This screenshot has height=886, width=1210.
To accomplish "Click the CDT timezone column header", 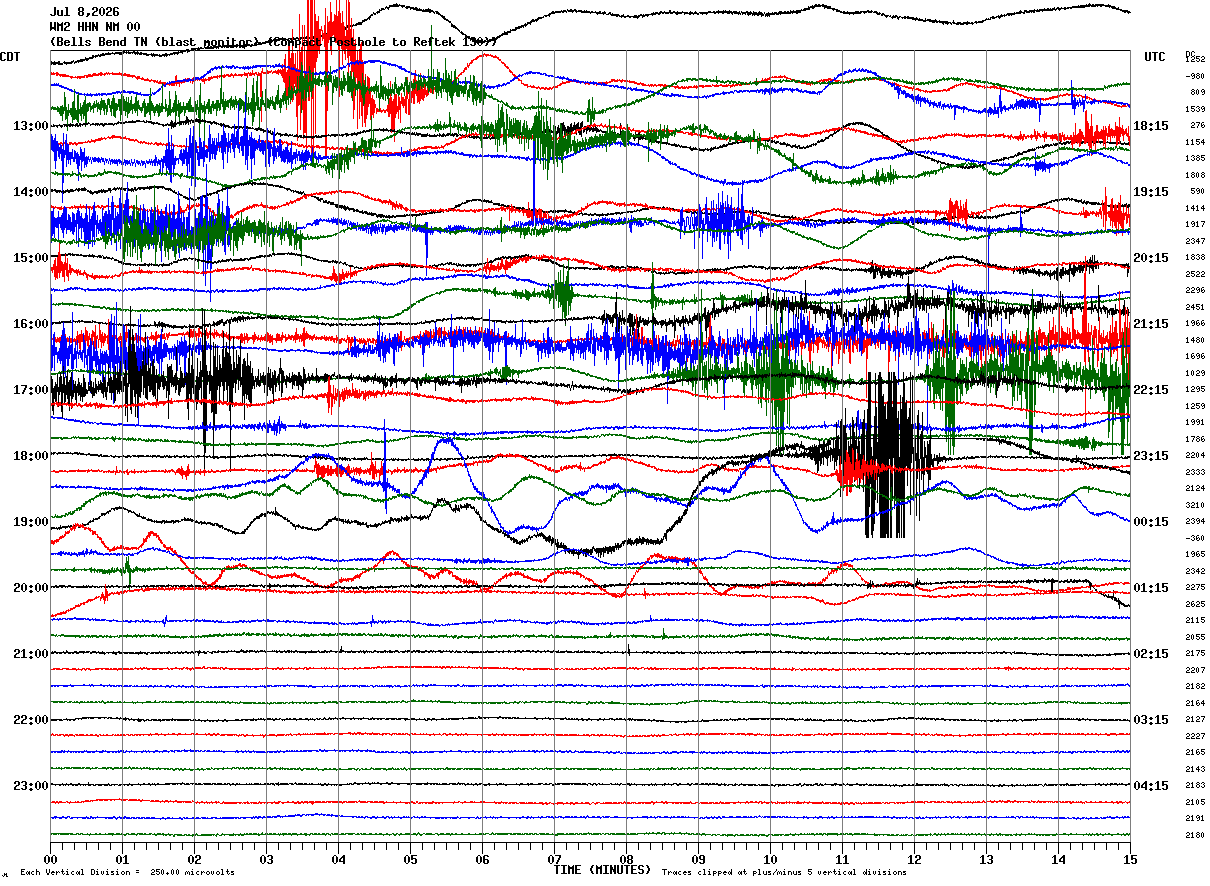I will 10,57.
